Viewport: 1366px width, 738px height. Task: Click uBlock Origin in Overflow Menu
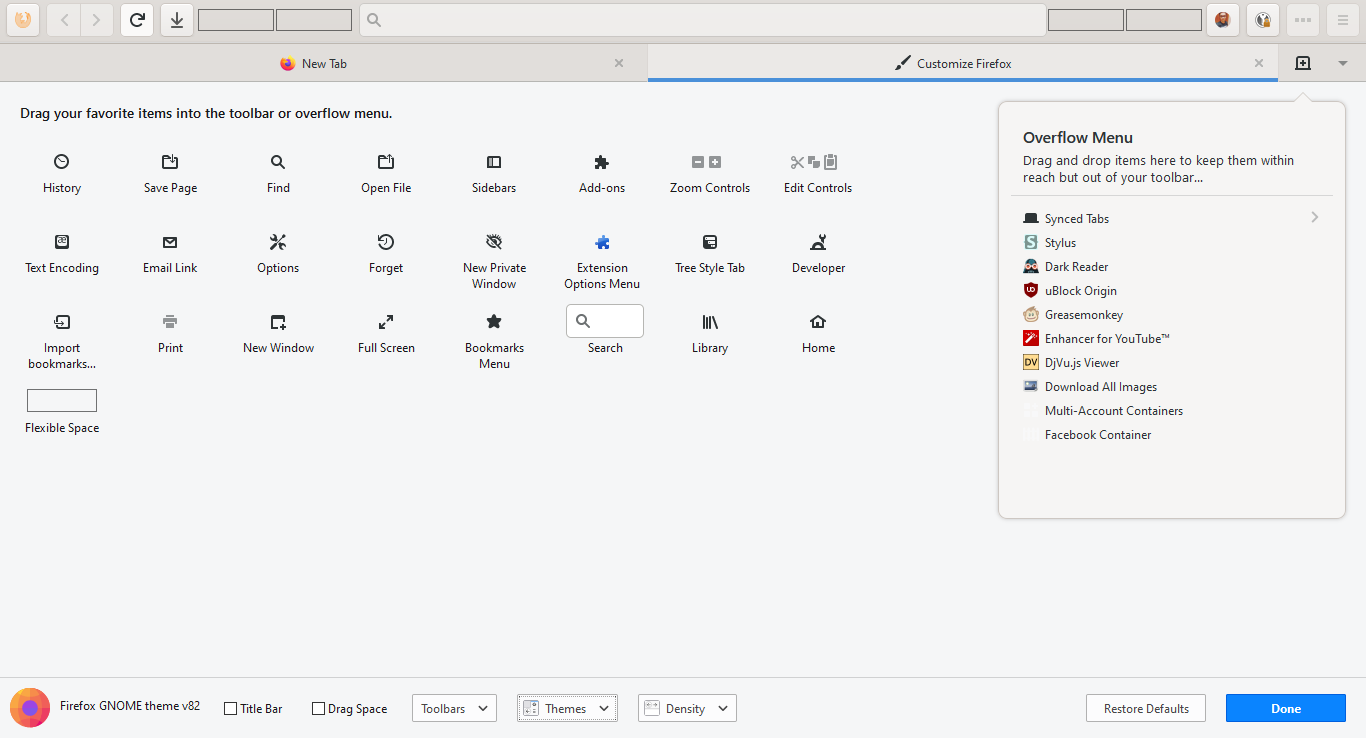pyautogui.click(x=1172, y=290)
